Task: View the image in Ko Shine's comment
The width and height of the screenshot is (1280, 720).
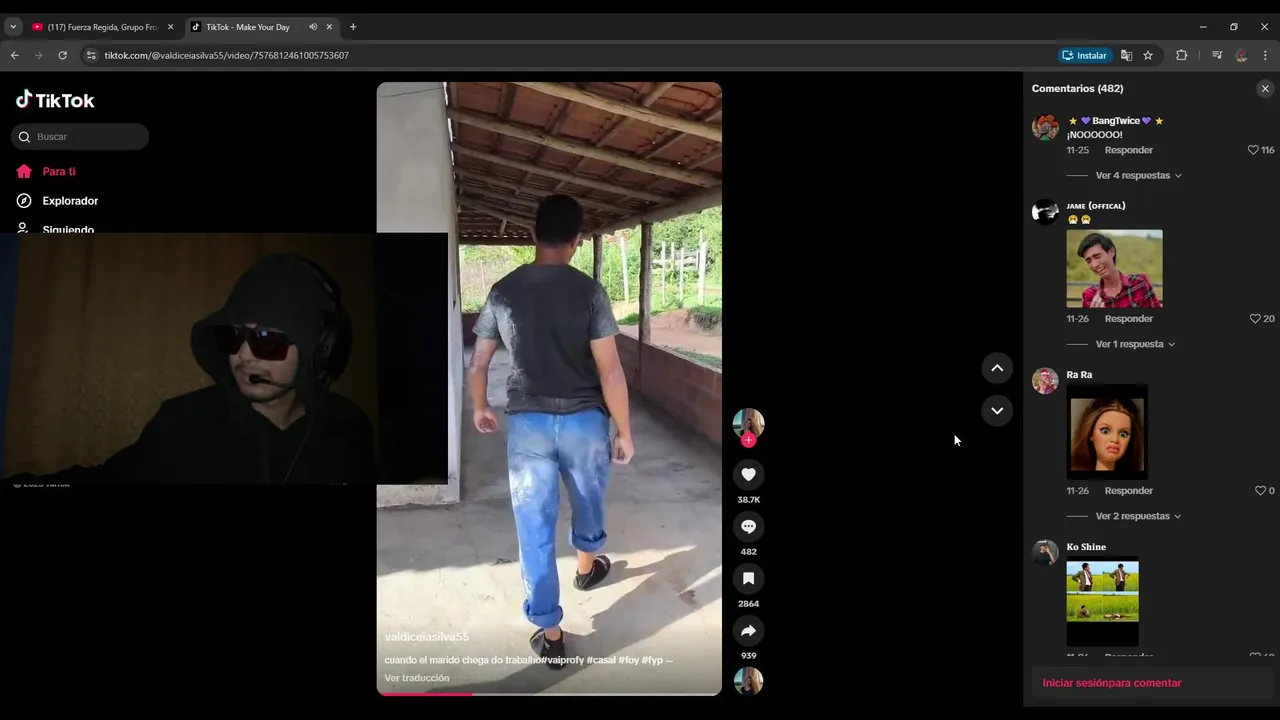Action: click(1102, 601)
